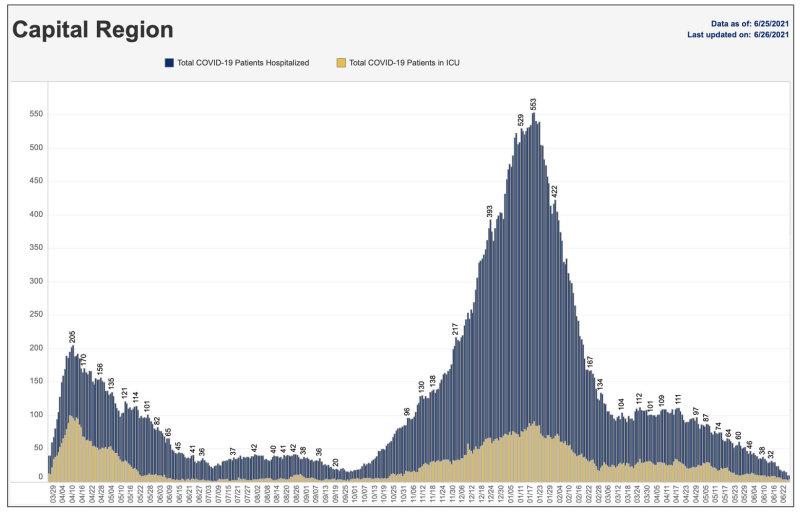Click the data label 156
Image resolution: width=800 pixels, height=513 pixels.
100,369
